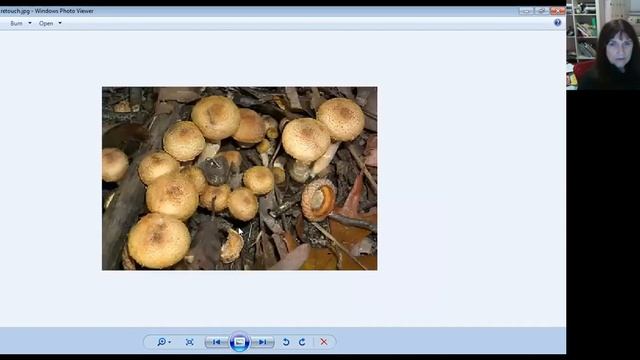Go to the next photo

pos(262,342)
